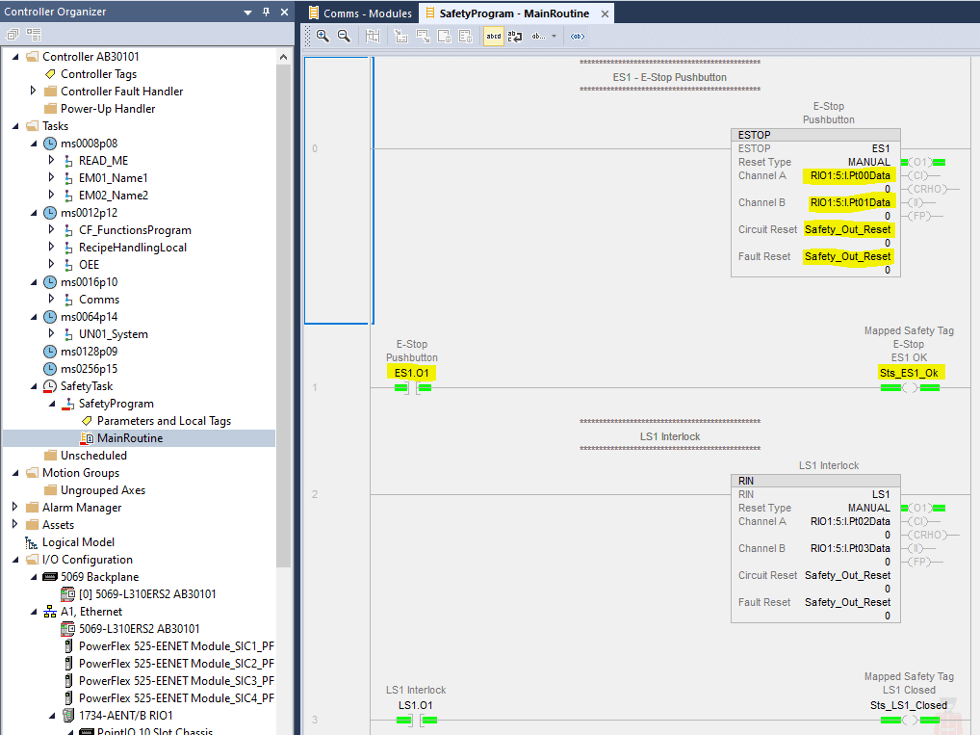This screenshot has height=736, width=980.
Task: Select [0] 5069-L310ERS2 AB30101 controller
Action: tap(148, 594)
